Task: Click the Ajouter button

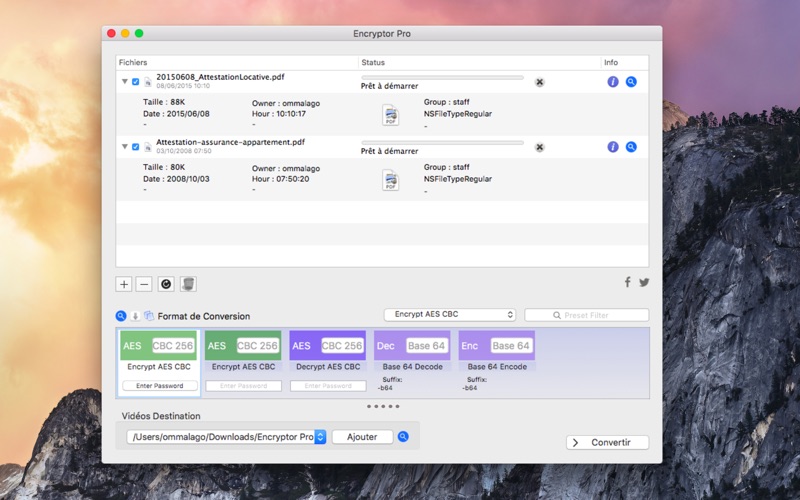Action: 362,437
